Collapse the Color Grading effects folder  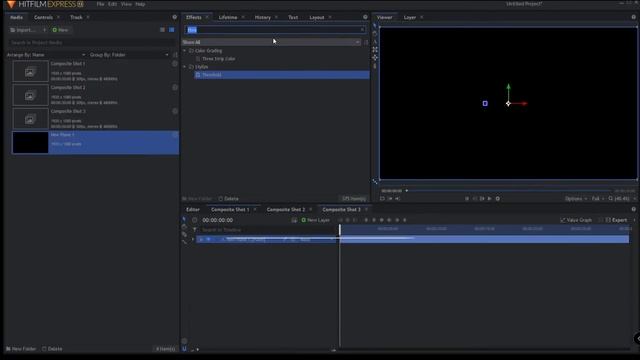(x=184, y=51)
